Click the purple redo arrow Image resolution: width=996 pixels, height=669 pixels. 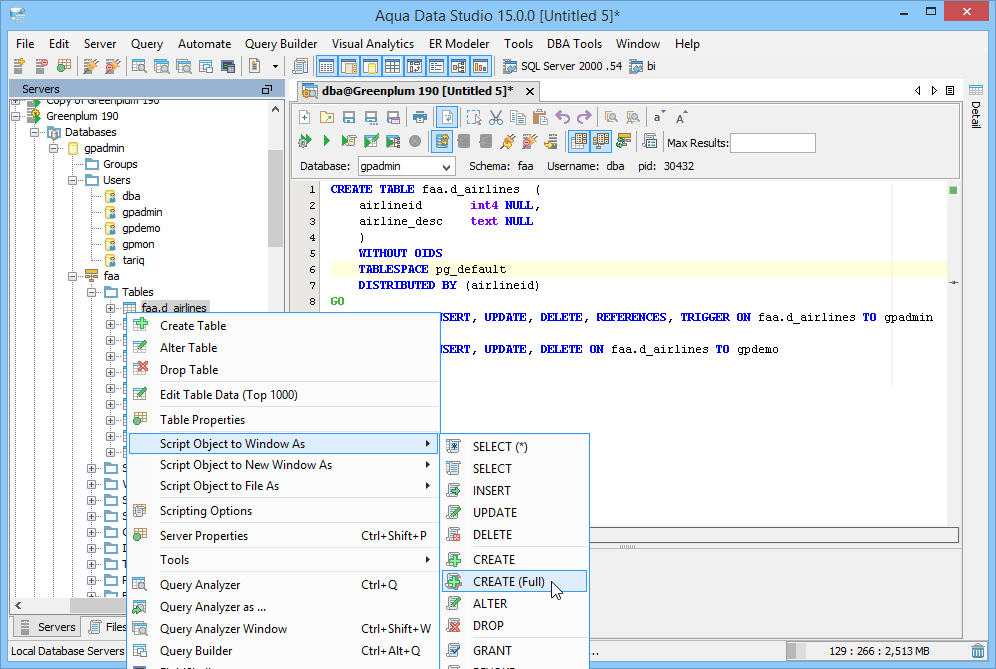tap(584, 118)
